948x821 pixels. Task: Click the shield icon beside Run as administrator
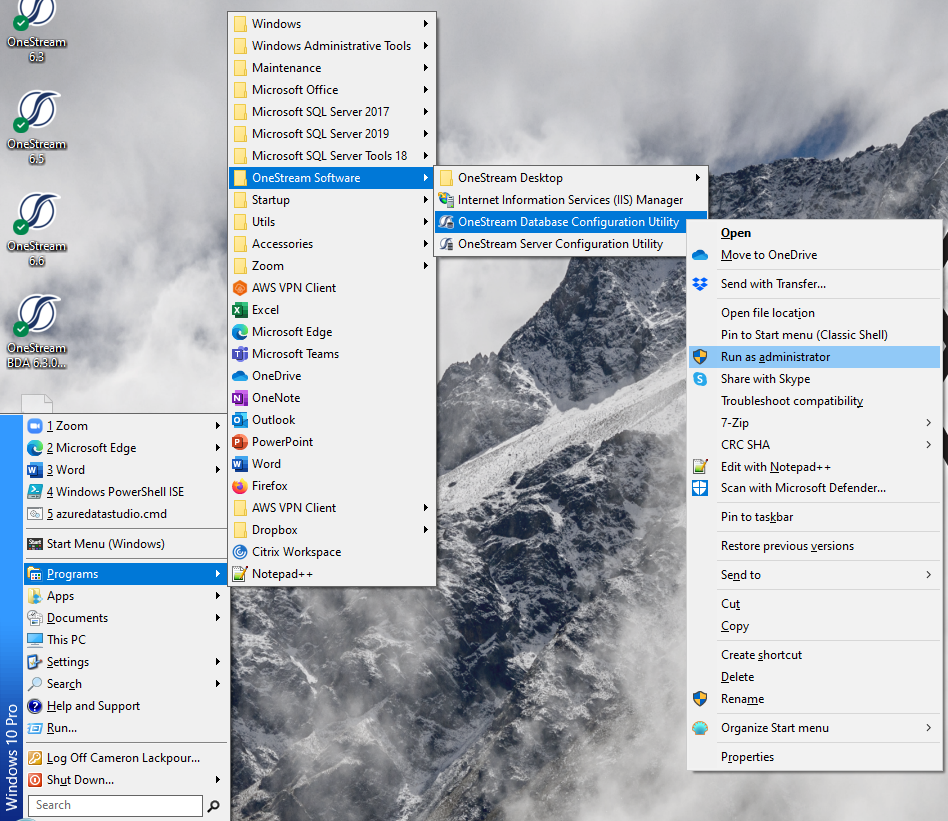coord(700,357)
